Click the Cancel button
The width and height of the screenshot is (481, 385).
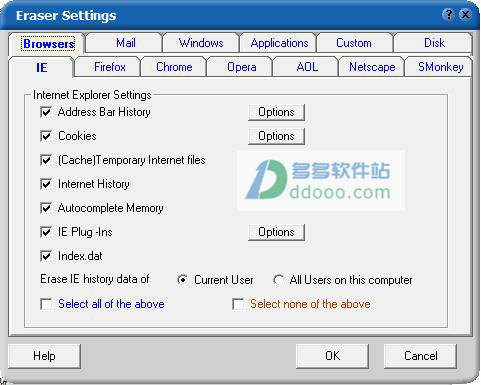point(421,356)
